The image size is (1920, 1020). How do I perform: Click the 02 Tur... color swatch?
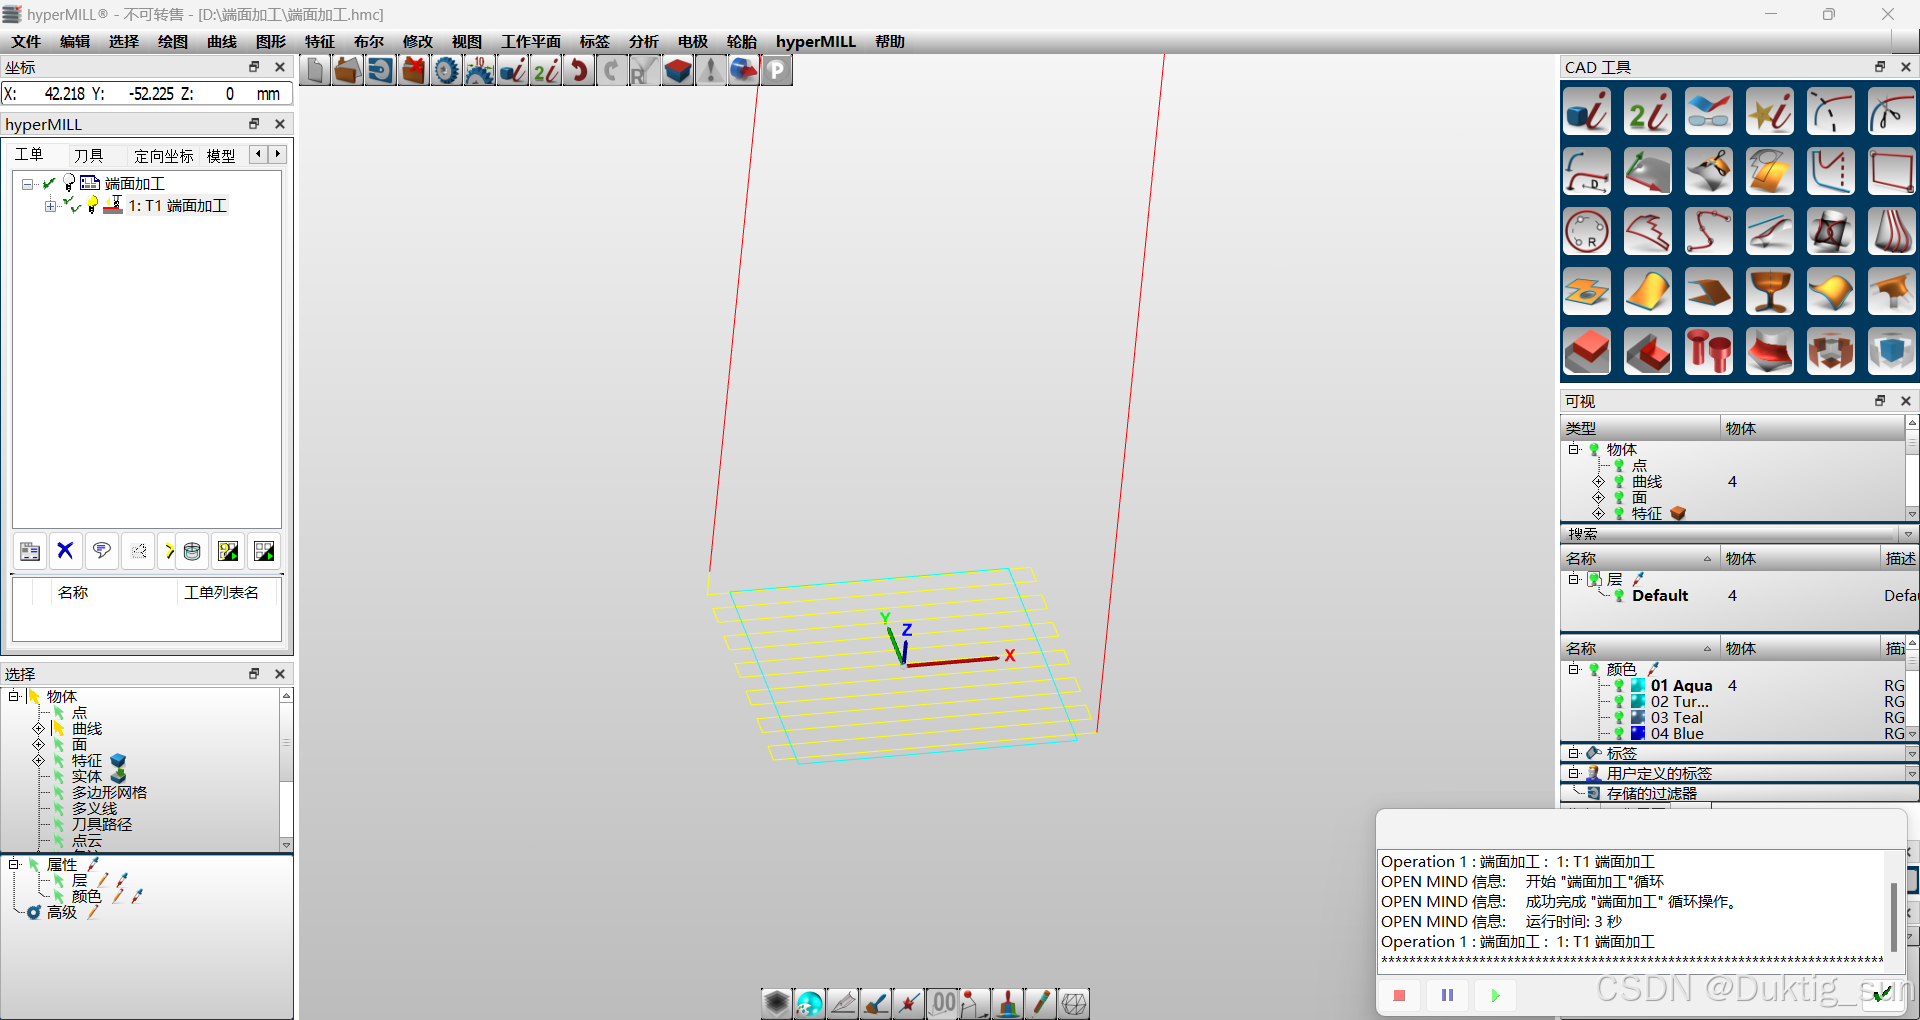tap(1638, 702)
